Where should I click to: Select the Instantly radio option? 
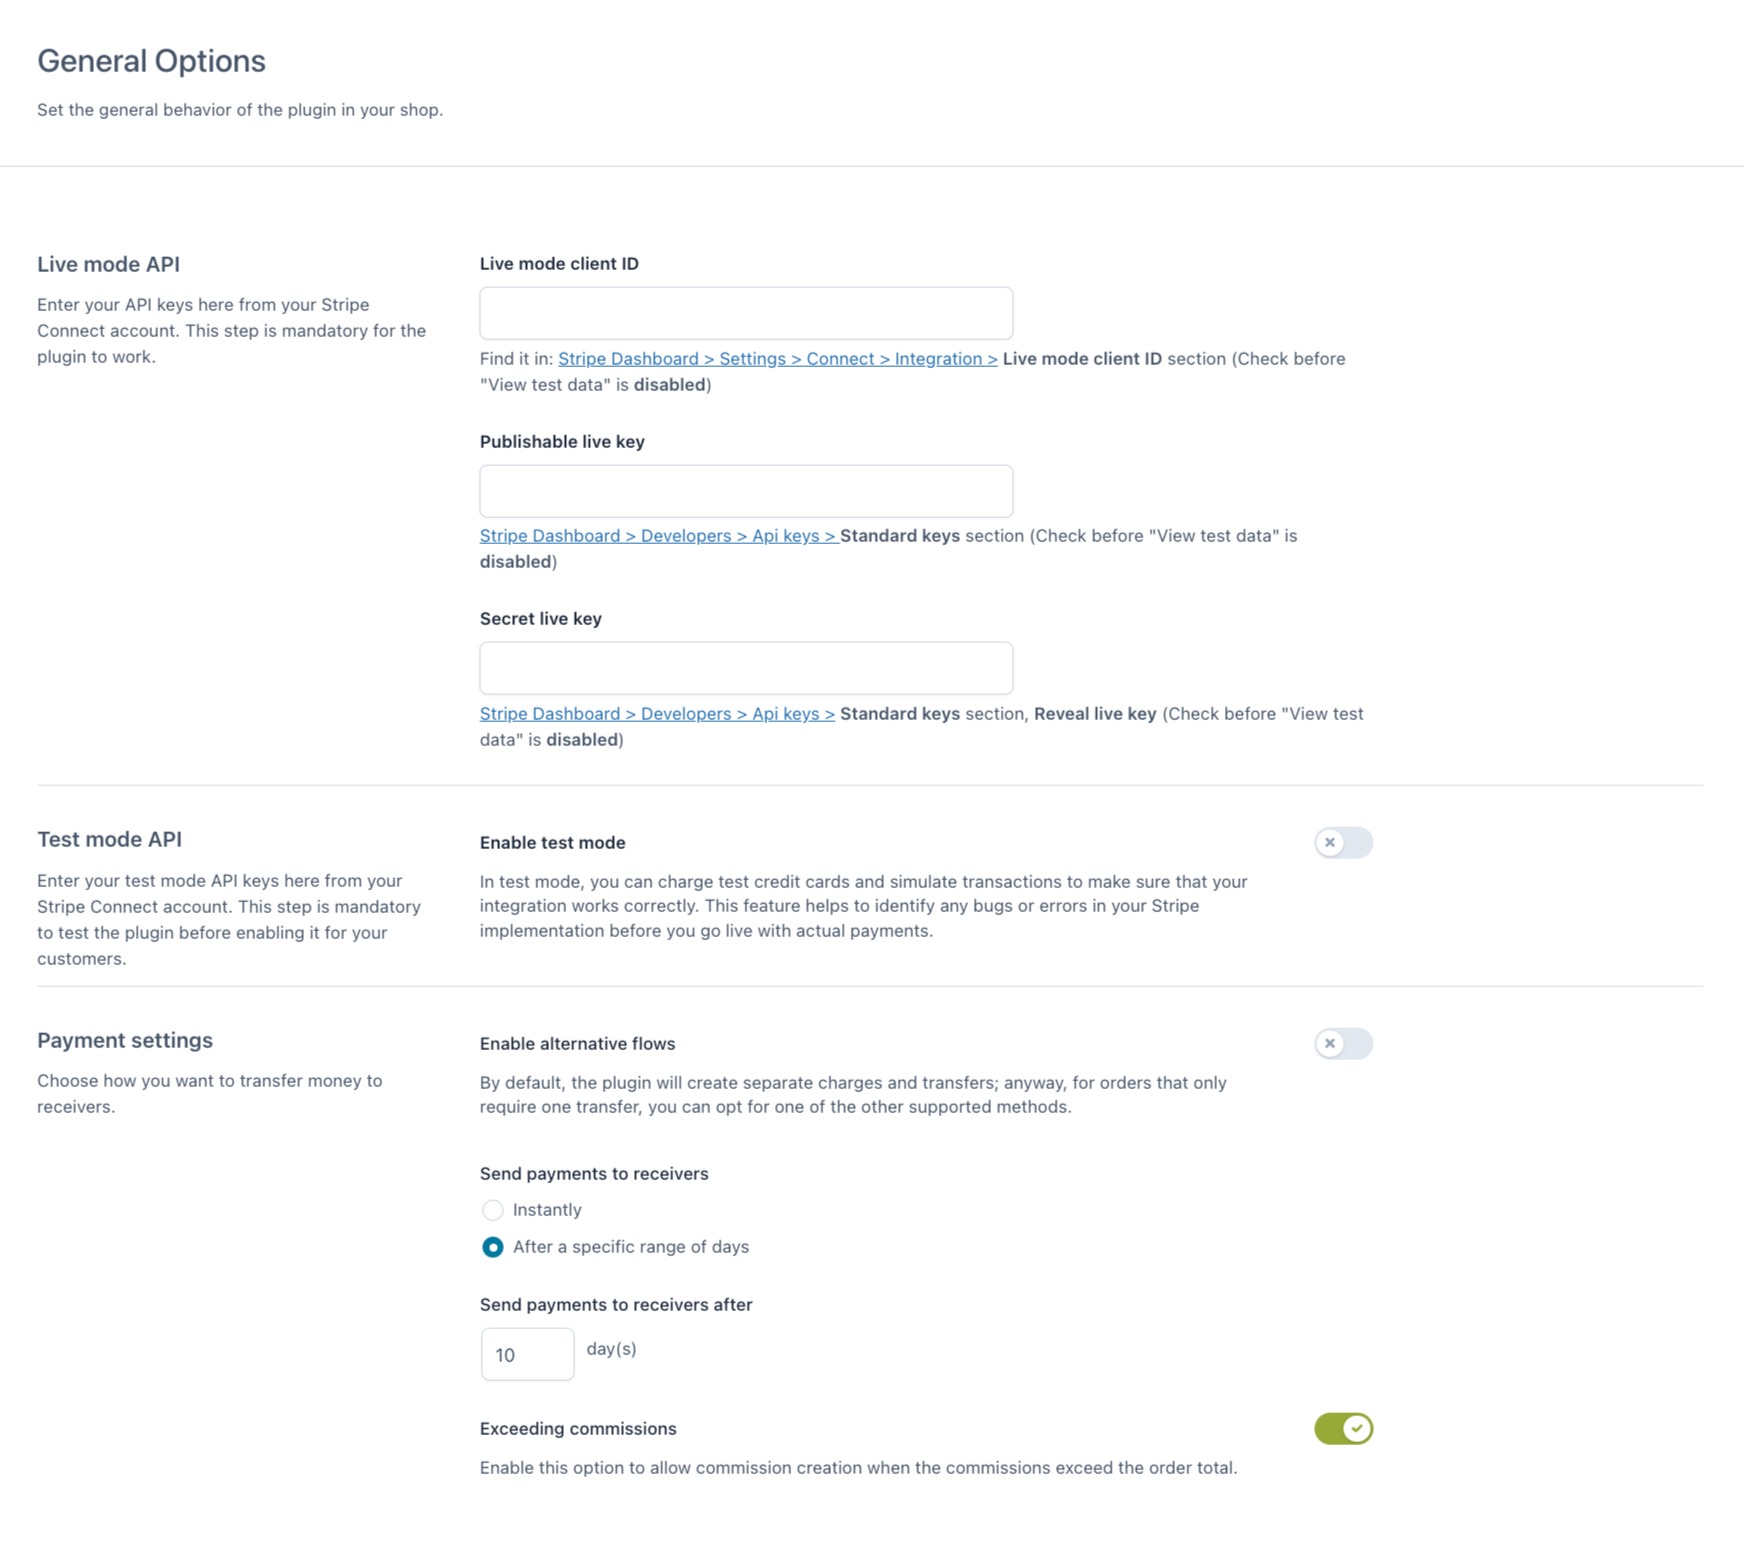(x=493, y=1210)
